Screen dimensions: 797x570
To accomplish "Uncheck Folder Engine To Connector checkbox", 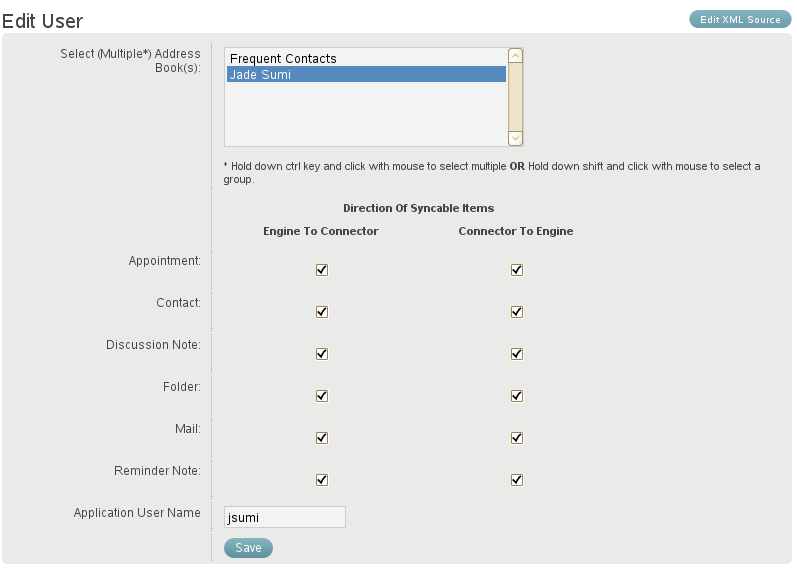I will coord(322,396).
